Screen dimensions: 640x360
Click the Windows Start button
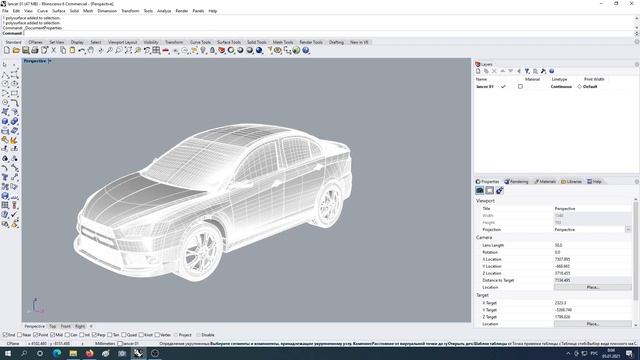point(7,353)
